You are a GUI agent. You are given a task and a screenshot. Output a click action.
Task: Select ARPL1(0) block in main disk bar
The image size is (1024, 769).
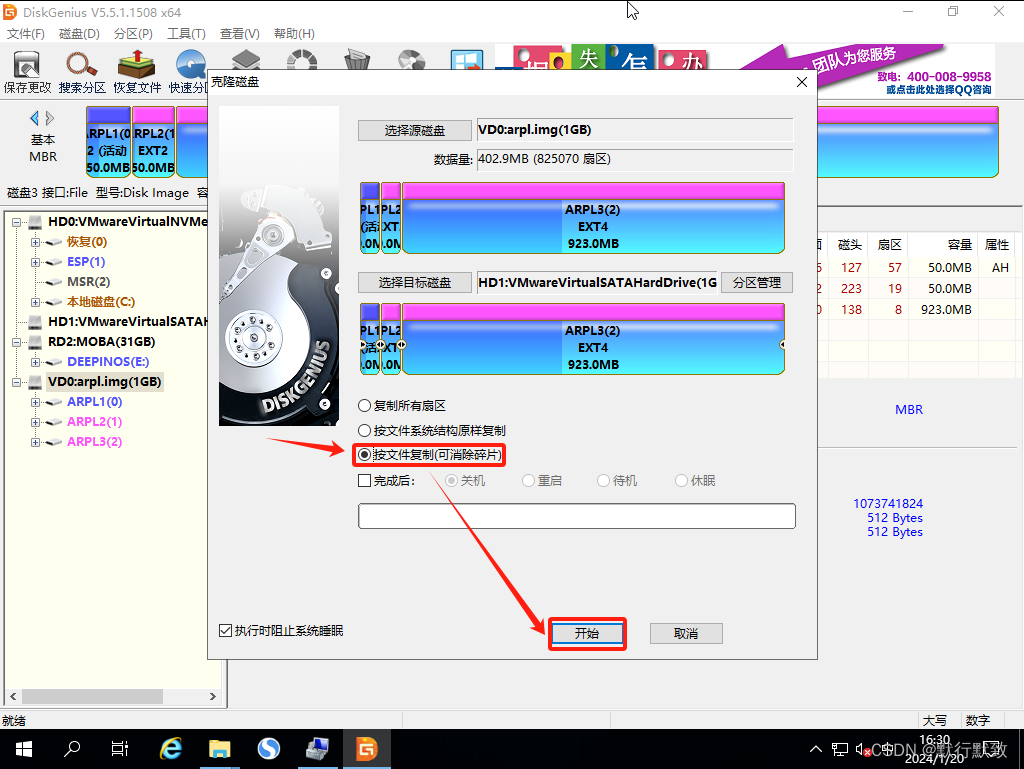(x=108, y=142)
